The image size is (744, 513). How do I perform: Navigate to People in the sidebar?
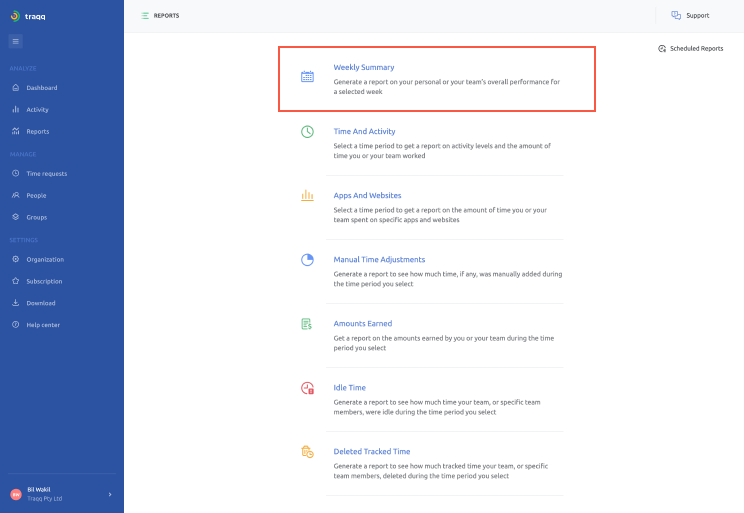pos(36,196)
